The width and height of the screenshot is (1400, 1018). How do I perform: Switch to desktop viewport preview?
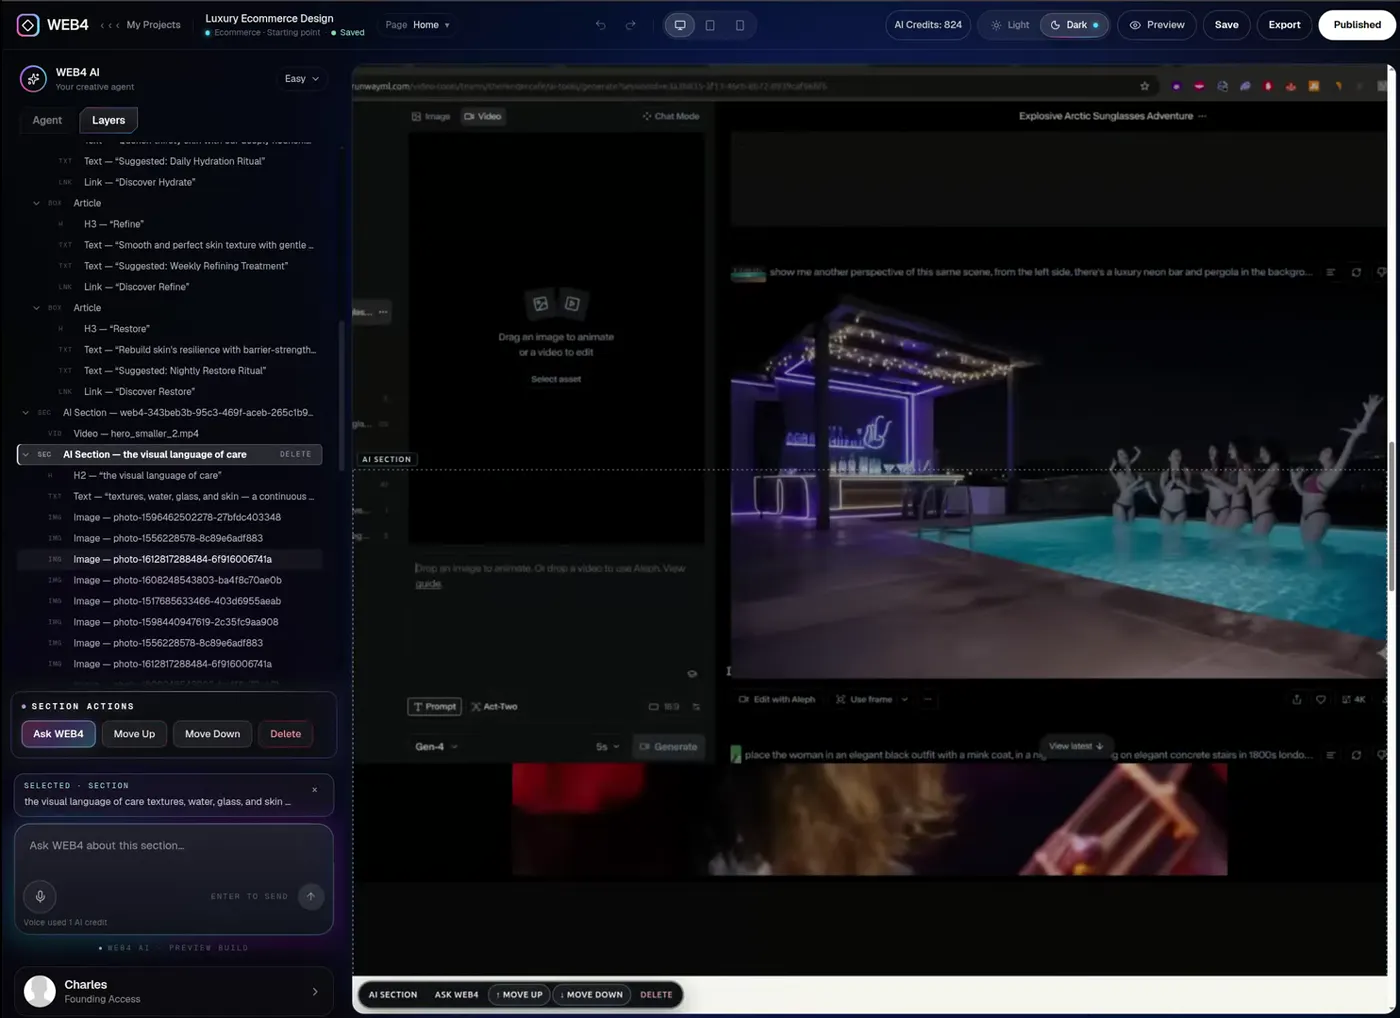[680, 25]
